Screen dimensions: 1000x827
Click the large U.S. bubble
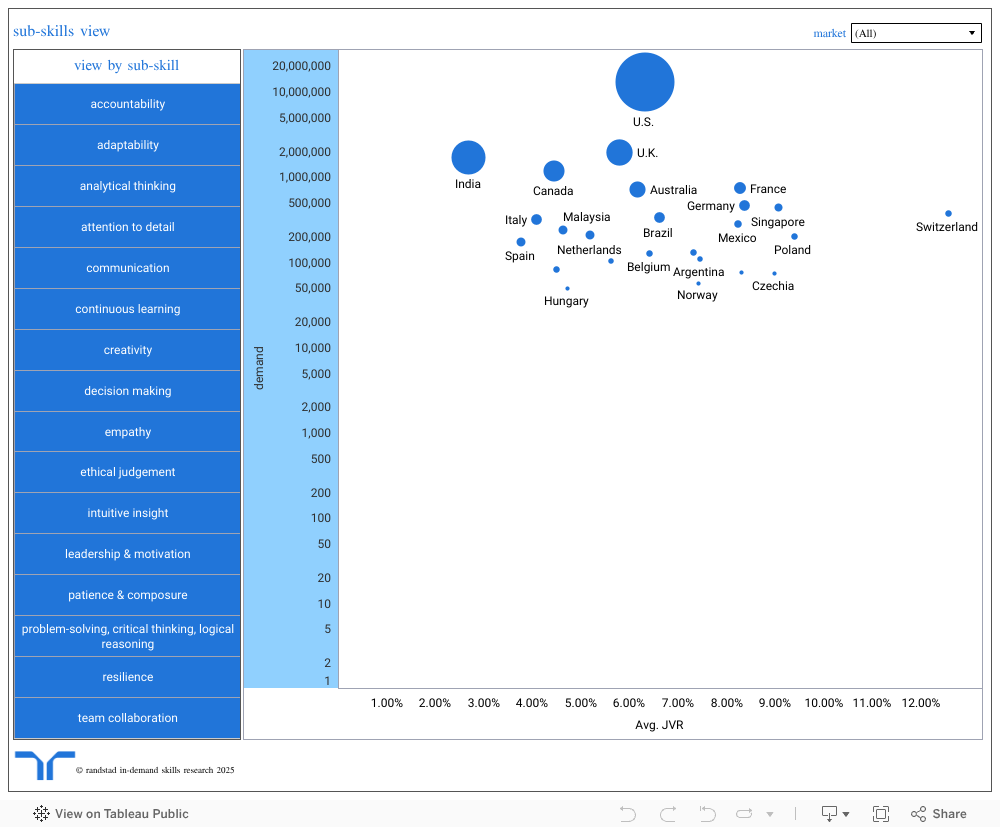(x=645, y=82)
